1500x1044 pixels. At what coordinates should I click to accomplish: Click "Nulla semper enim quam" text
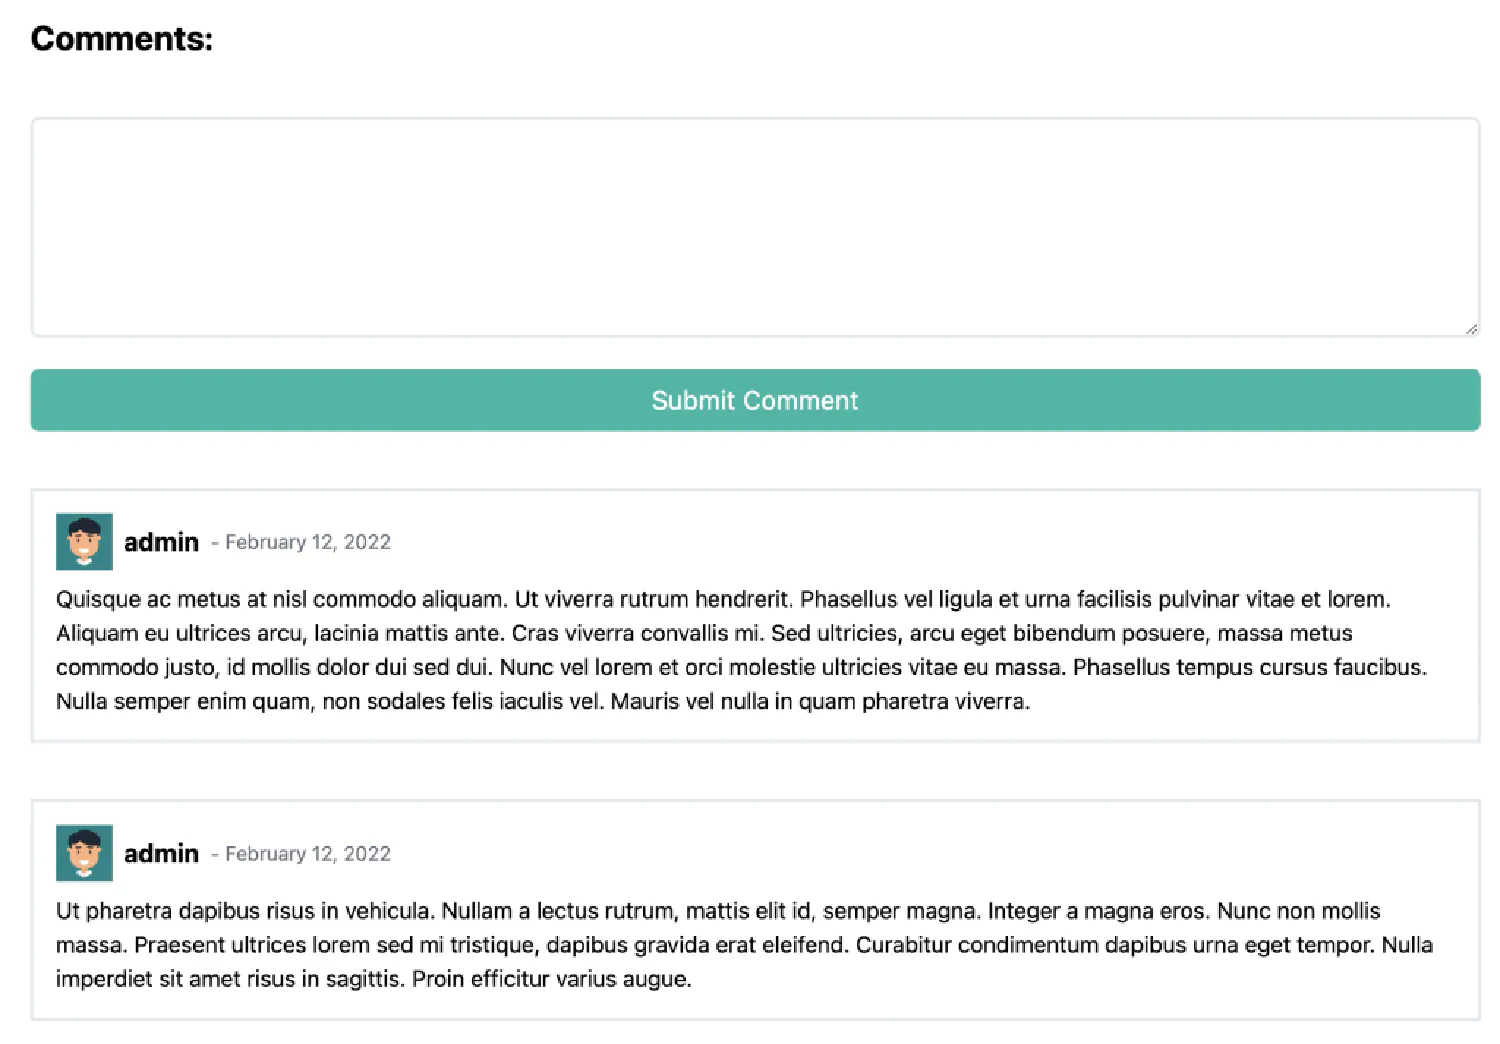pyautogui.click(x=183, y=701)
